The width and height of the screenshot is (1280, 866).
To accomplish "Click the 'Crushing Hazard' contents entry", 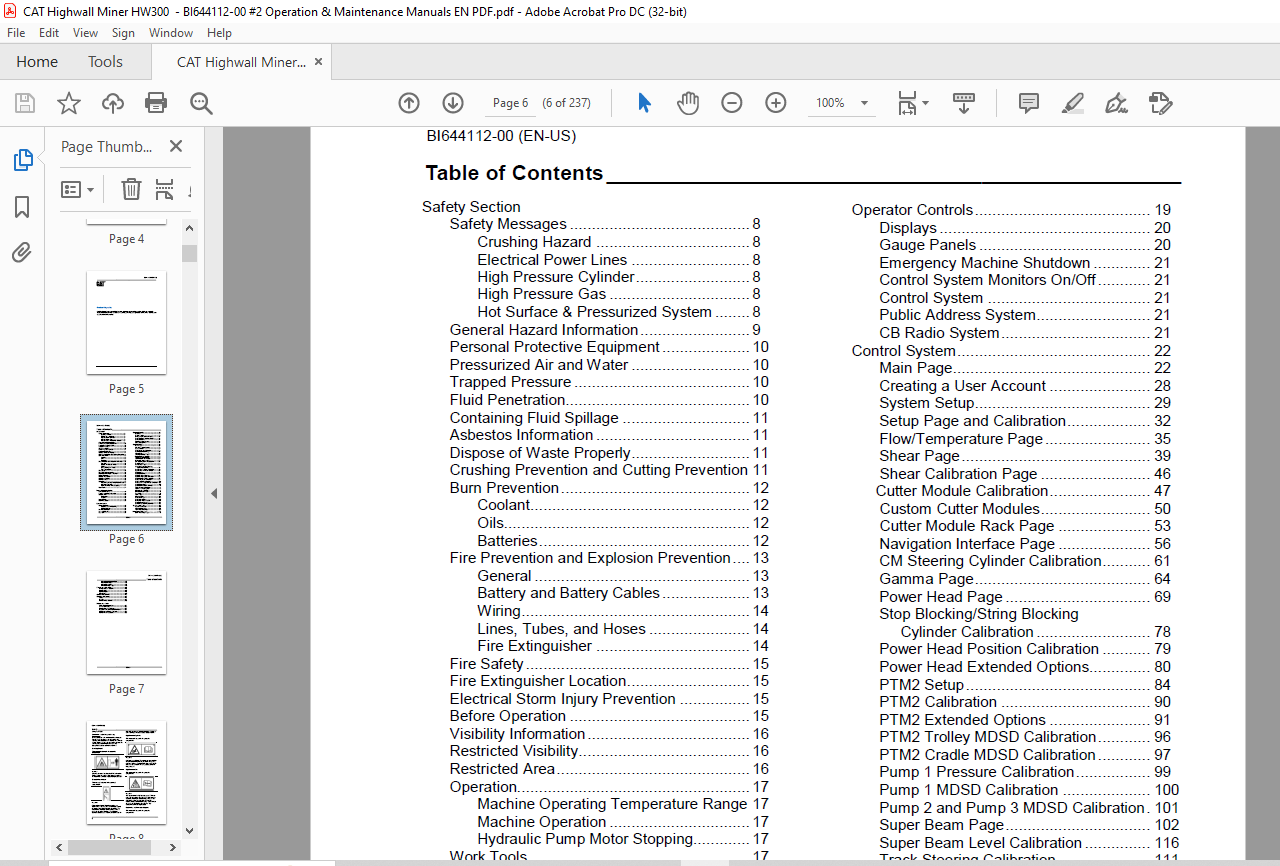I will (534, 242).
